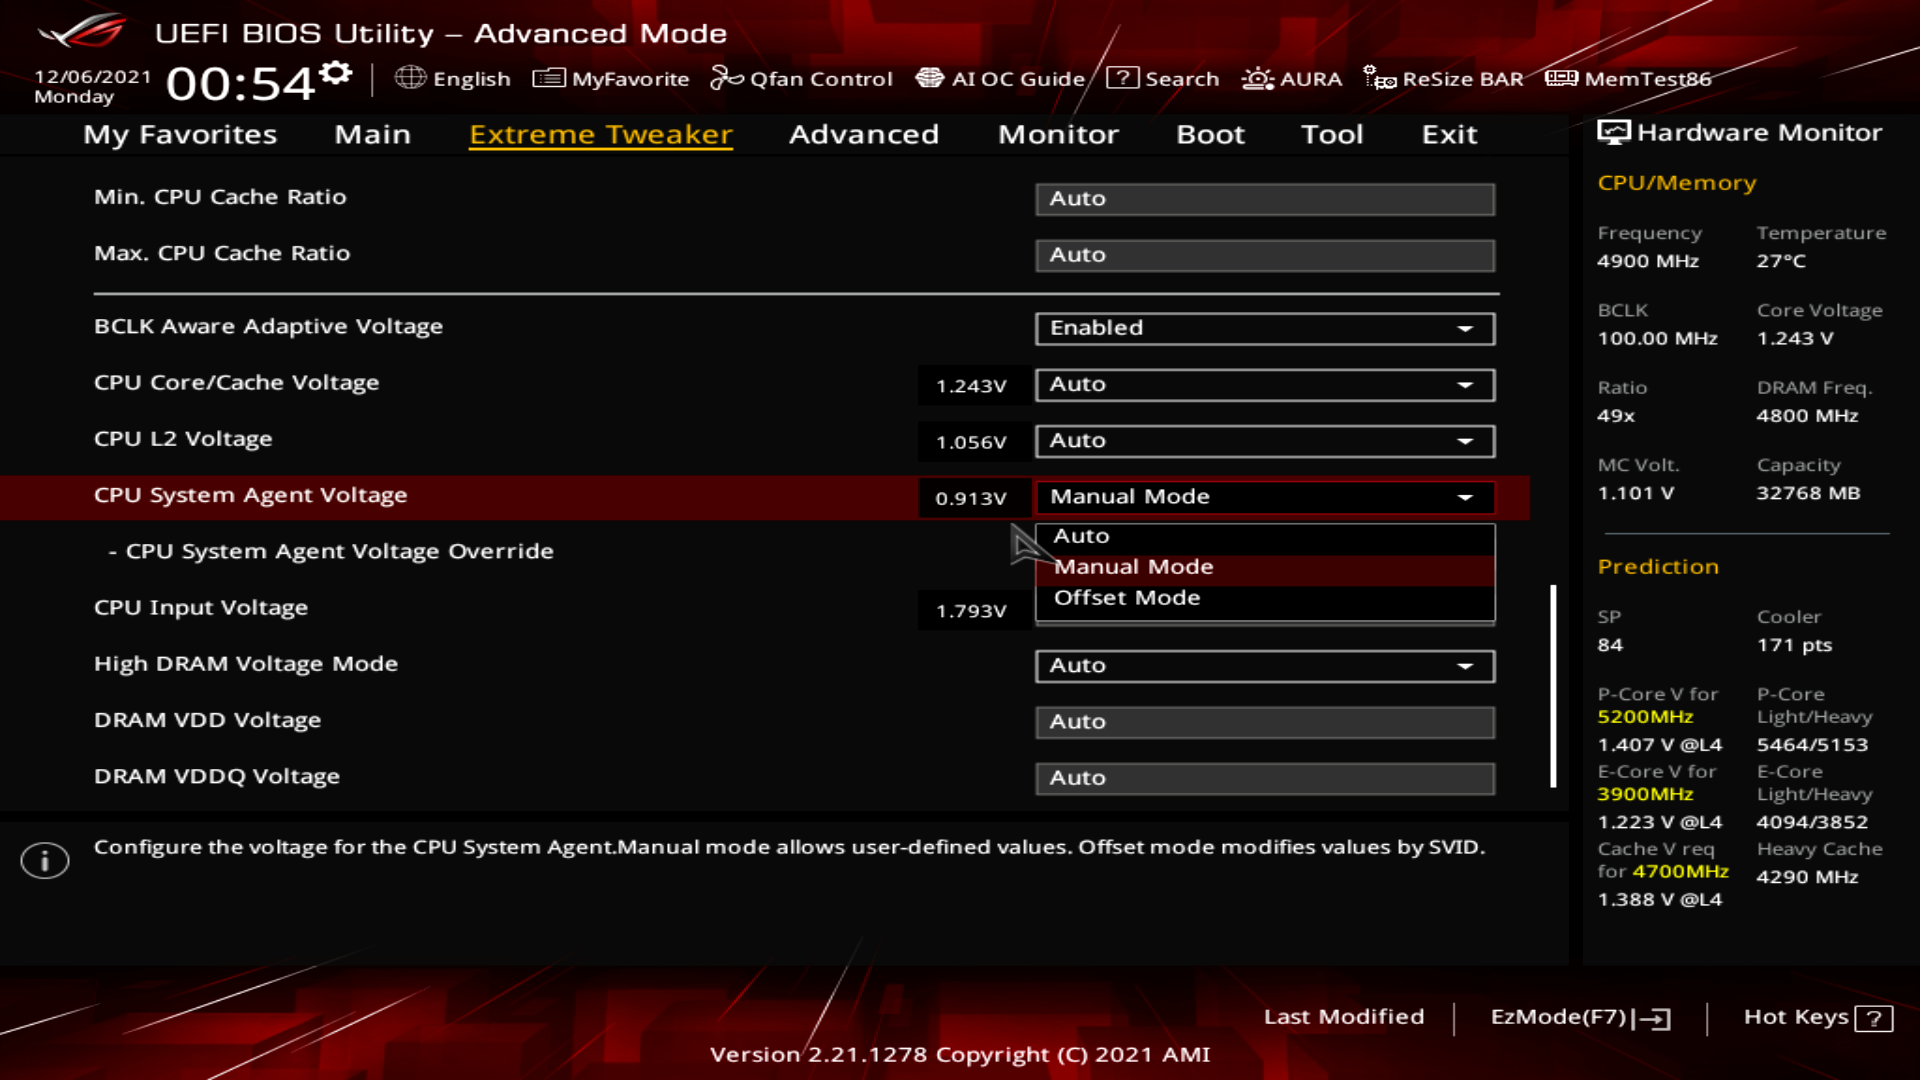Click the vertical scrollbar thumb
The image size is (1920, 1080).
(1553, 686)
